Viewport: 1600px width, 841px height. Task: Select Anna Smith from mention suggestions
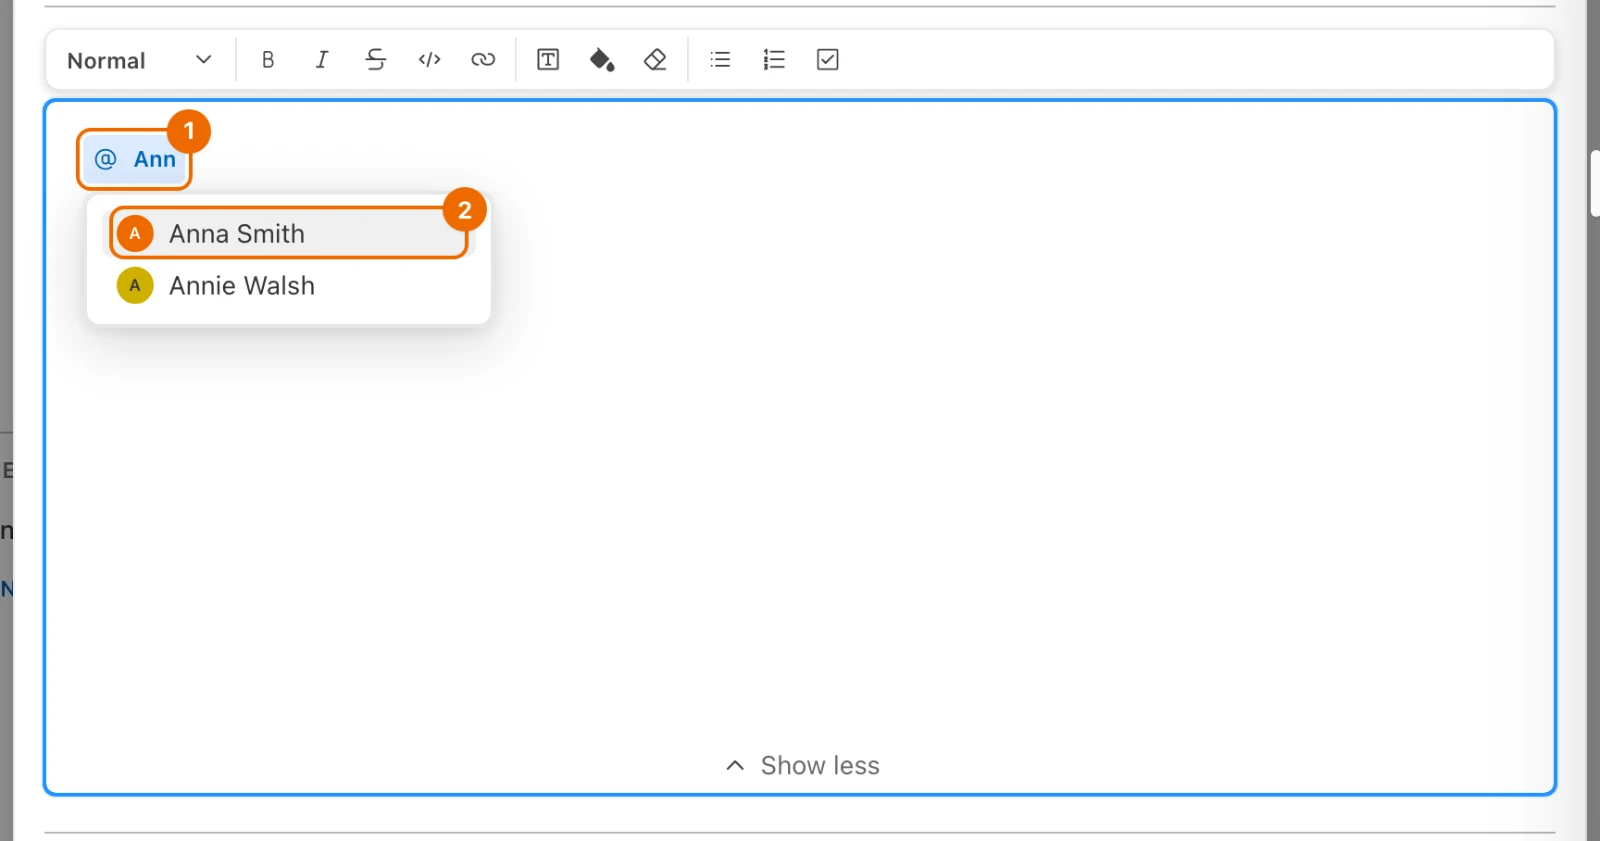(x=289, y=233)
